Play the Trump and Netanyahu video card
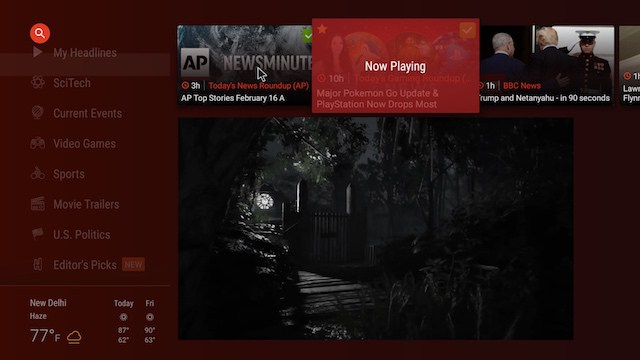640x360 pixels. (x=547, y=64)
